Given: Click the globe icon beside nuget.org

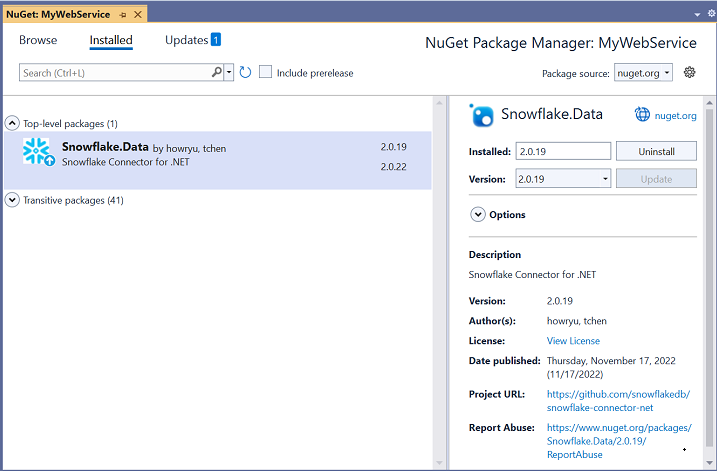Looking at the screenshot, I should pos(642,114).
